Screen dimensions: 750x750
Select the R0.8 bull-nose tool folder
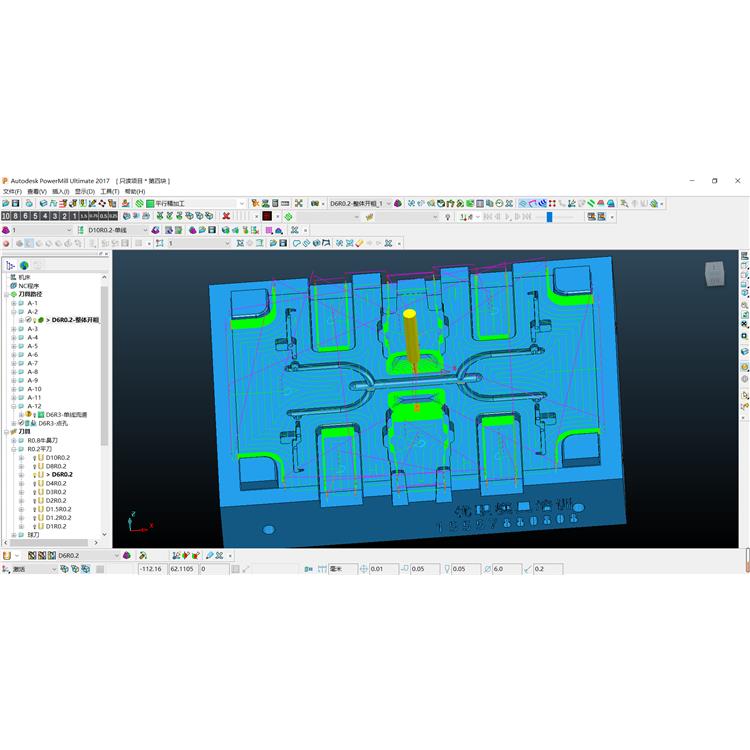pyautogui.click(x=42, y=441)
